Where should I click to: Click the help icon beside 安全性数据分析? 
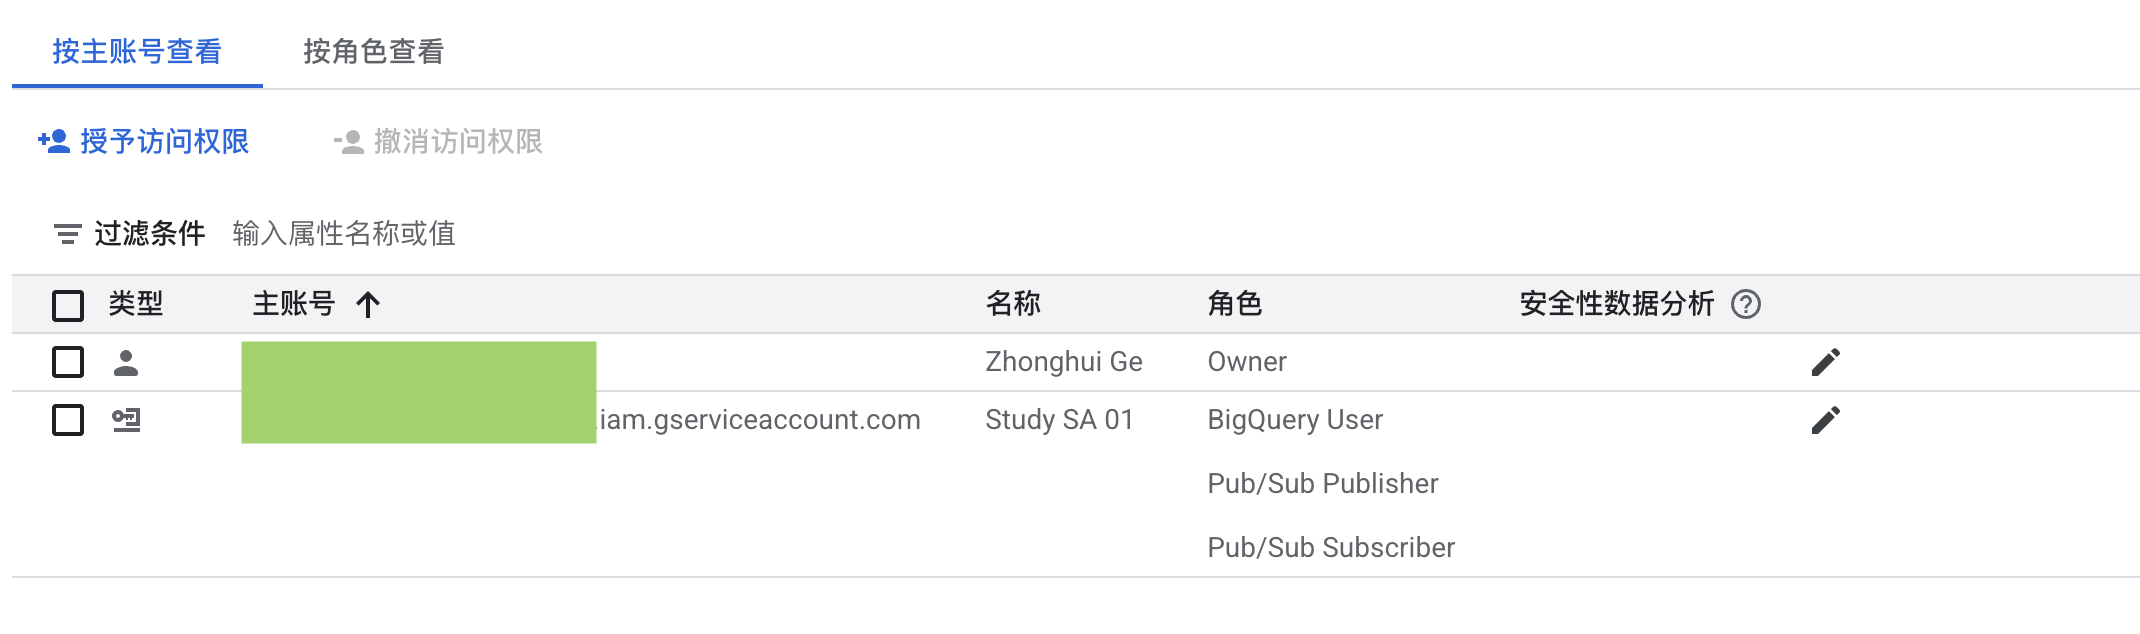click(x=1746, y=304)
